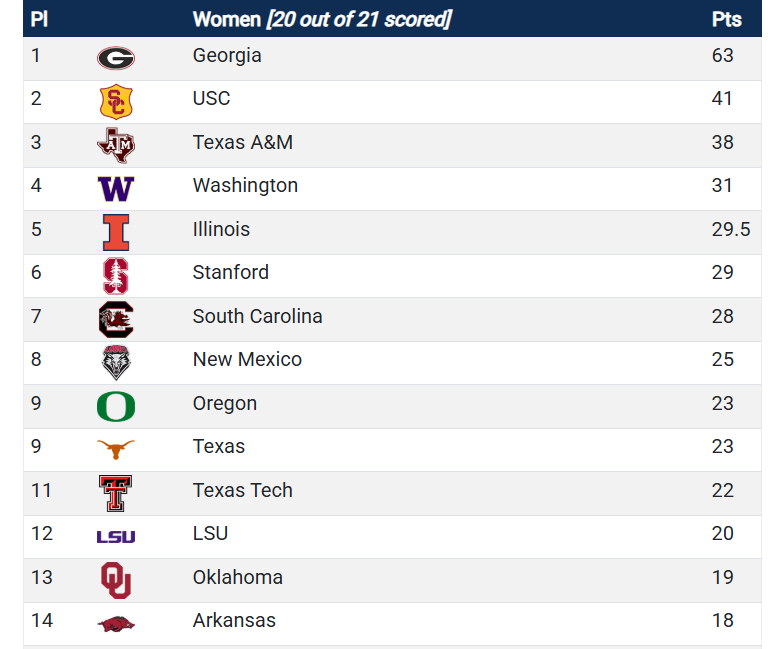Image resolution: width=768 pixels, height=649 pixels.
Task: Click the Oregon green O logo
Action: (116, 407)
